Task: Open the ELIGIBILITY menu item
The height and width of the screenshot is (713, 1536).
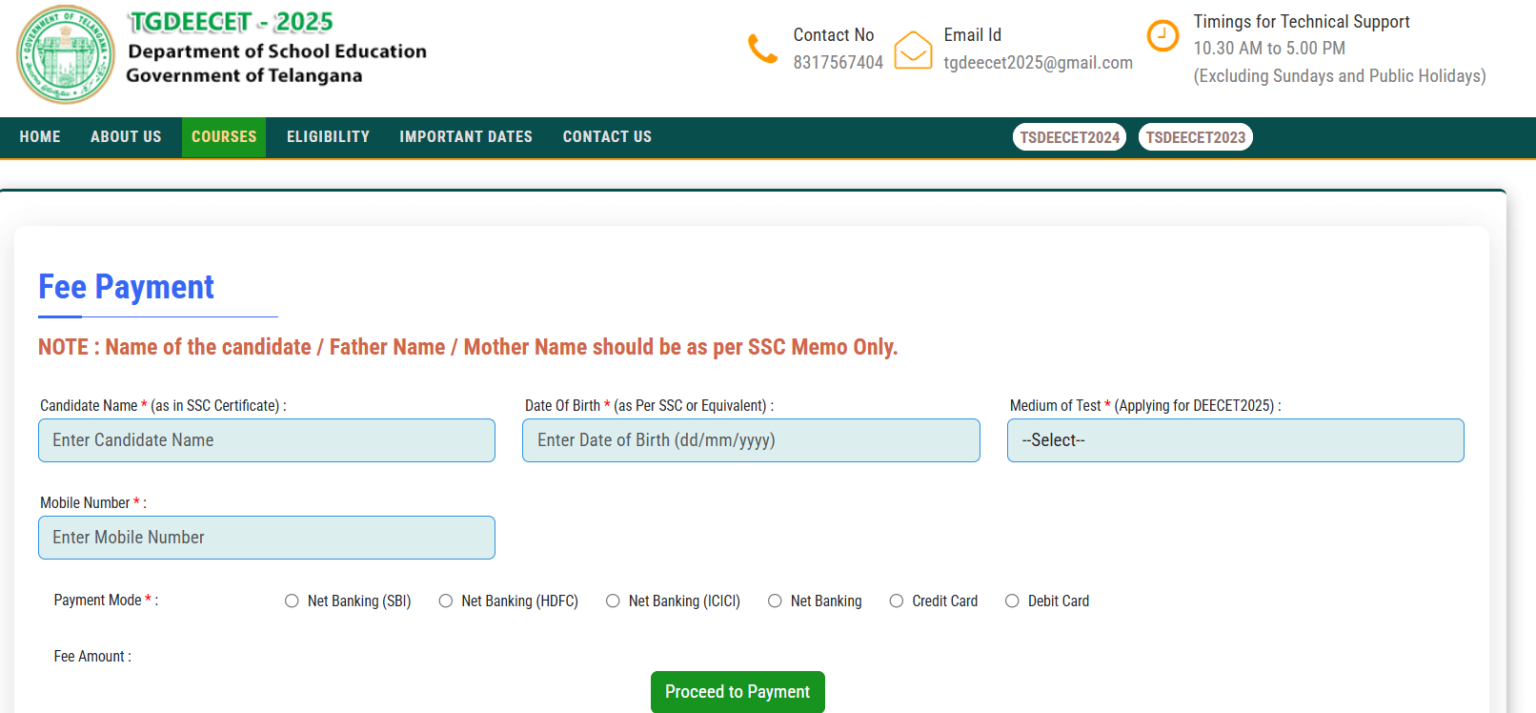Action: (327, 137)
